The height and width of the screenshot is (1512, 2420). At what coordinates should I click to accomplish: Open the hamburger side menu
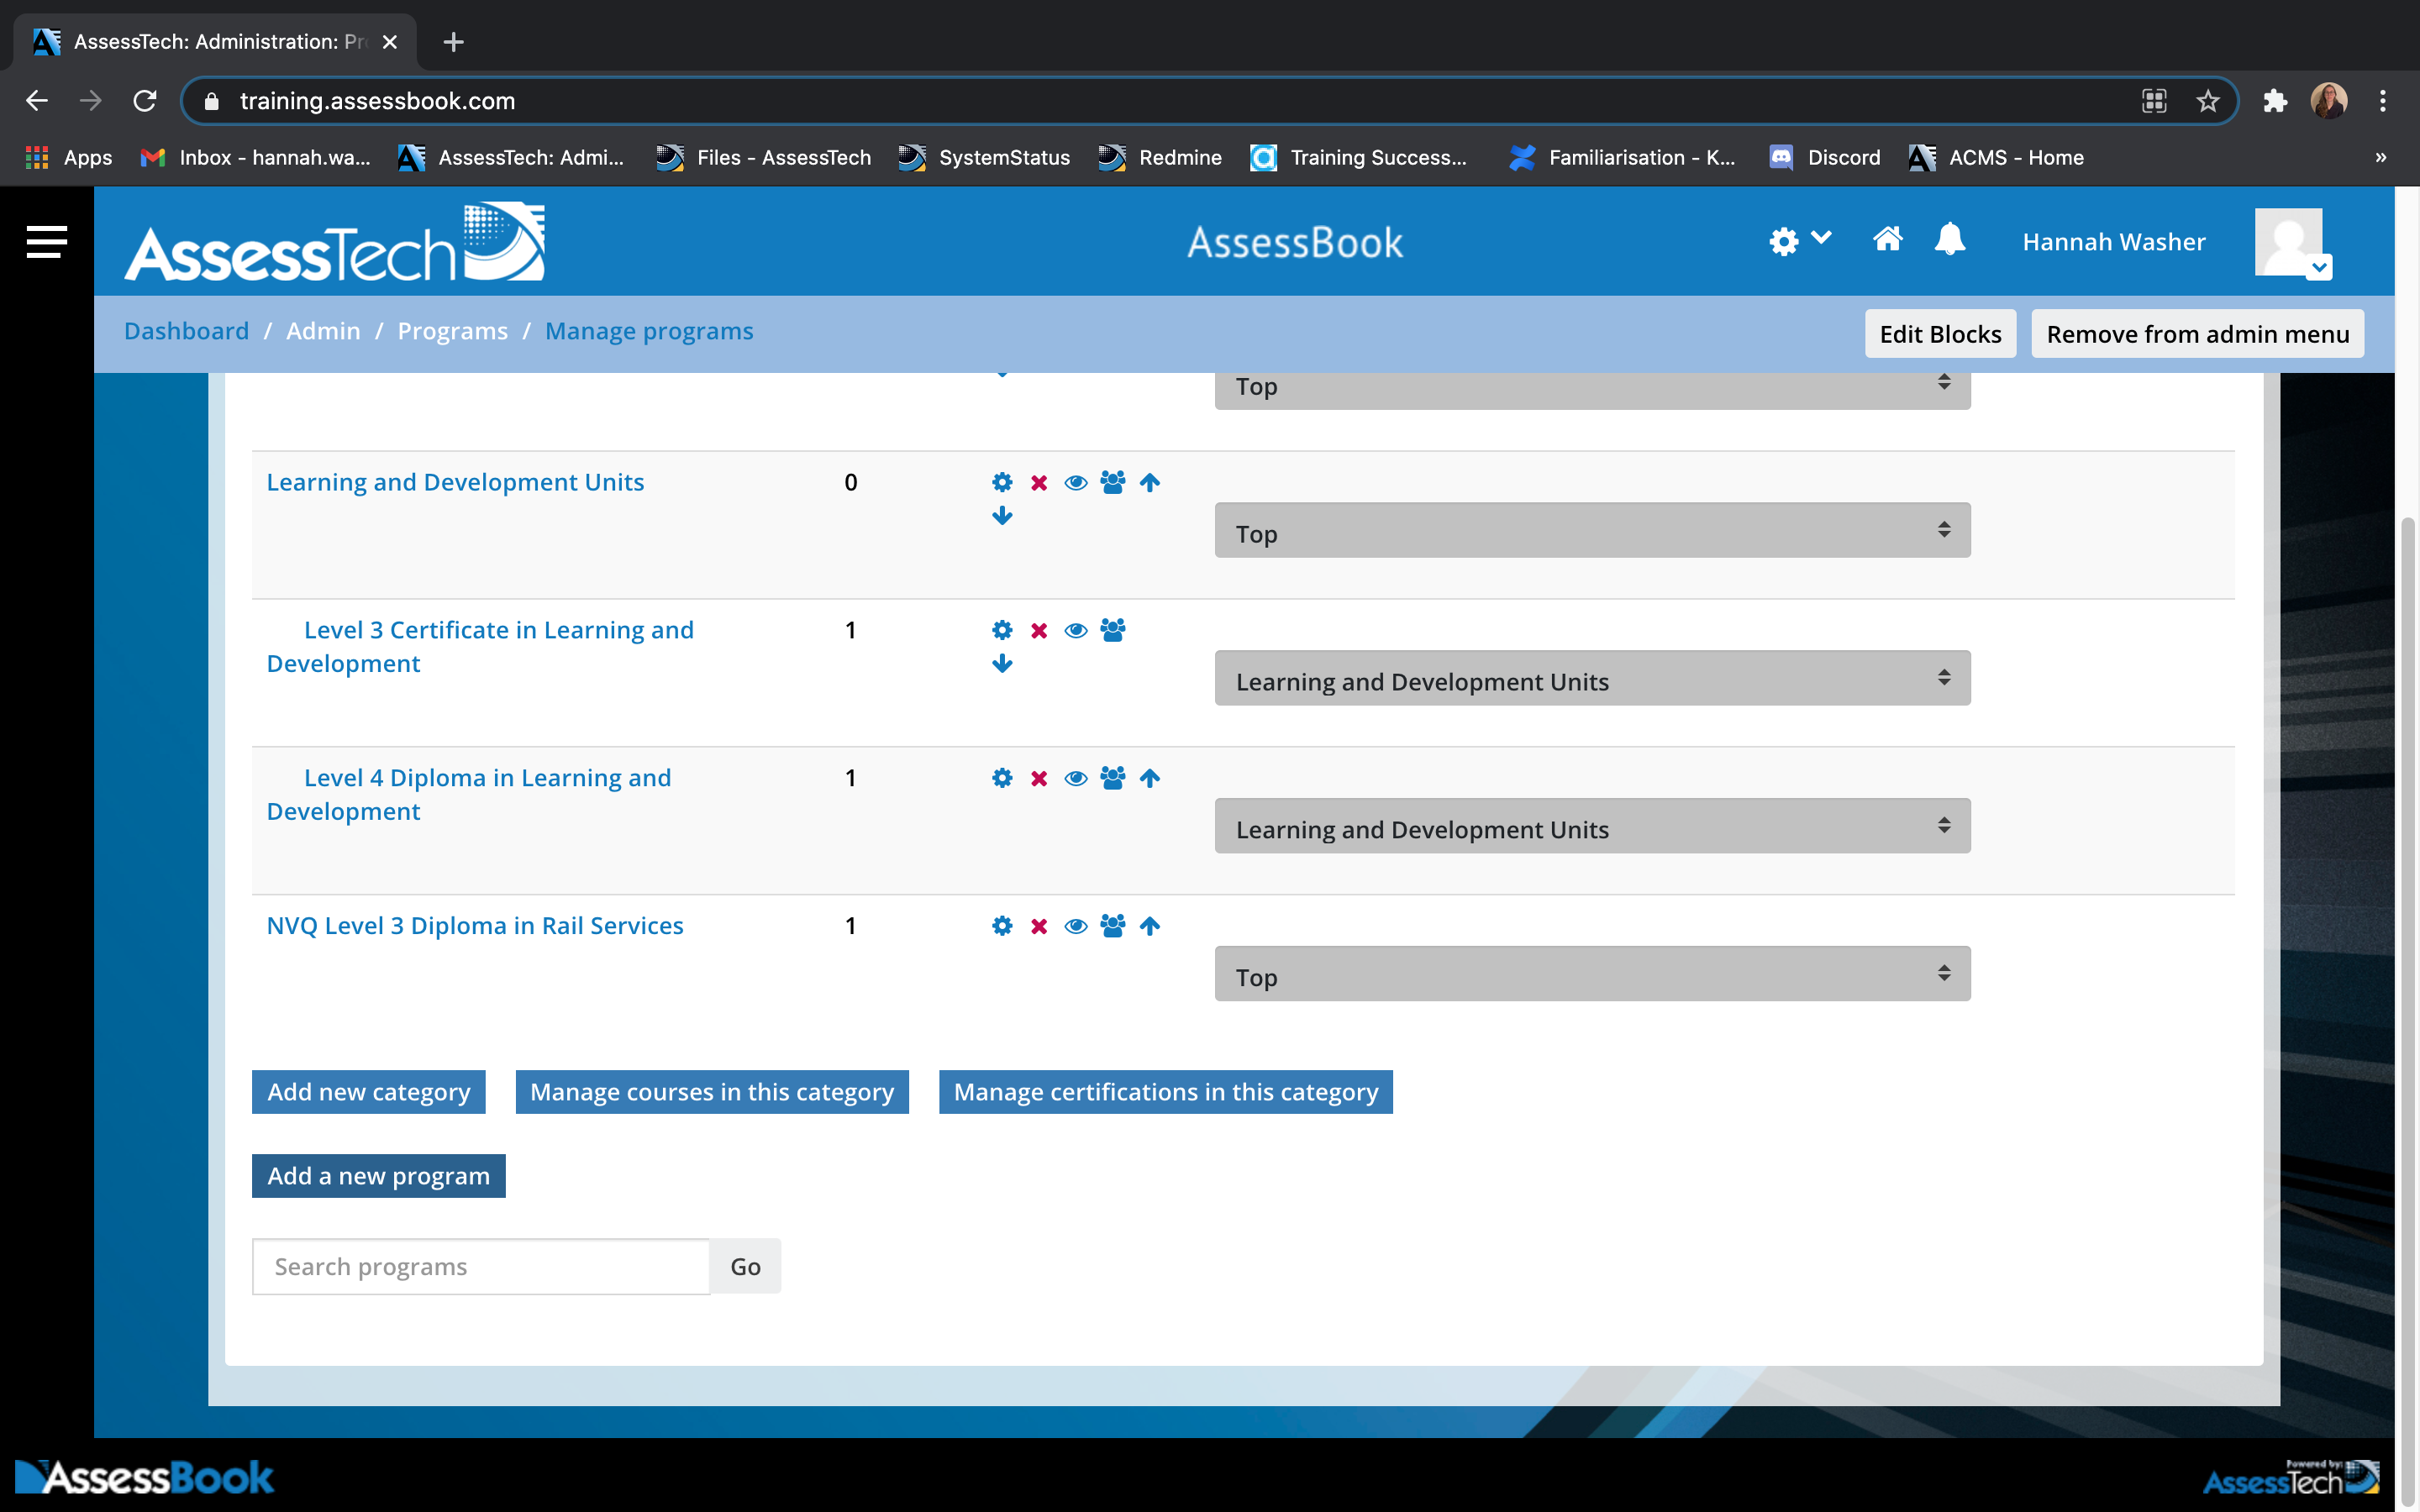point(46,241)
